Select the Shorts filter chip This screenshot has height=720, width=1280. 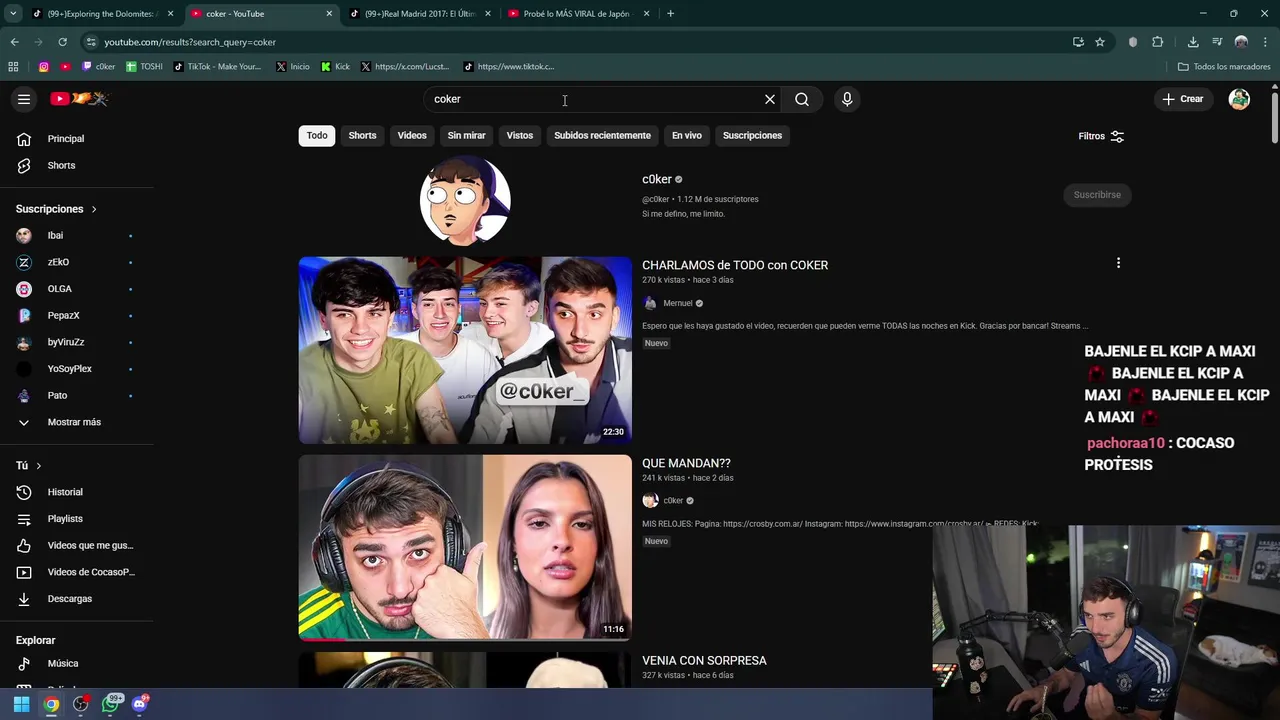point(362,136)
